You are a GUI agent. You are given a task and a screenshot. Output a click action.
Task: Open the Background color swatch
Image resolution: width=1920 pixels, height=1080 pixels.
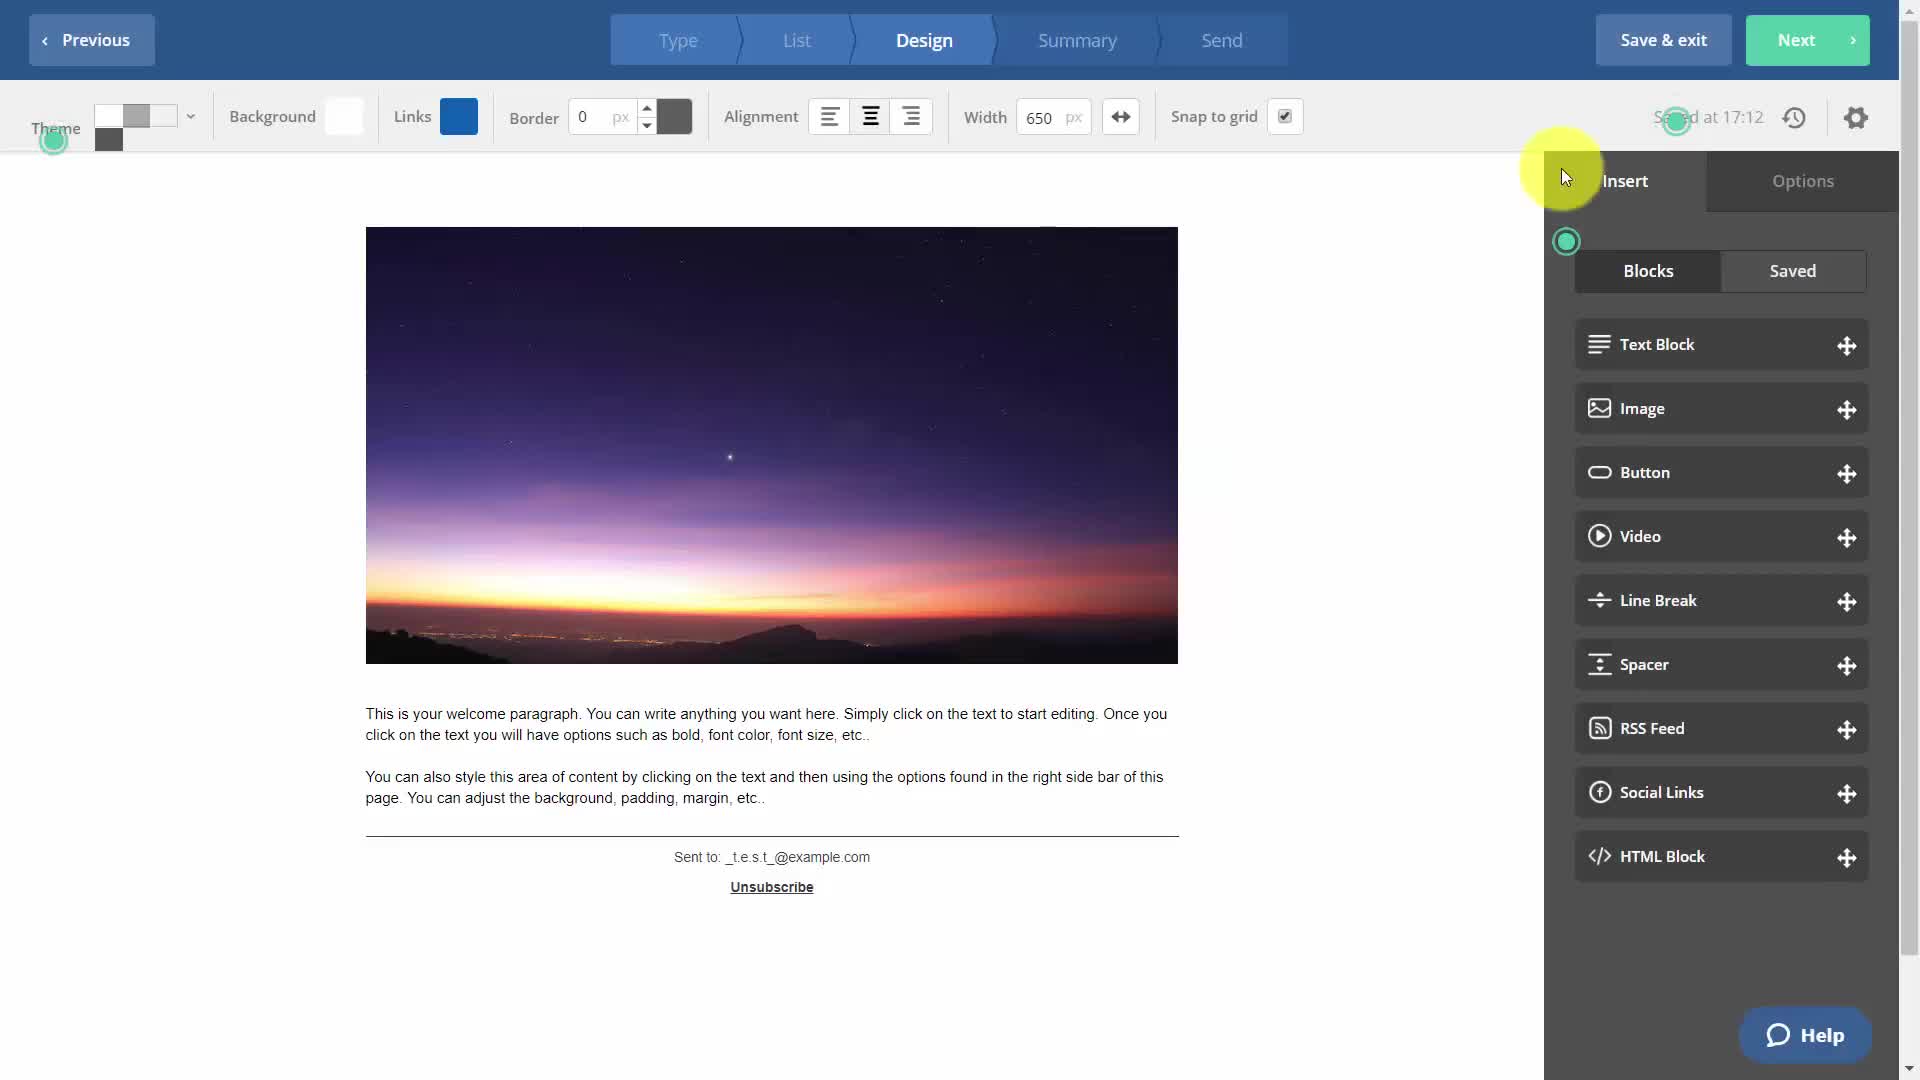[x=344, y=117]
